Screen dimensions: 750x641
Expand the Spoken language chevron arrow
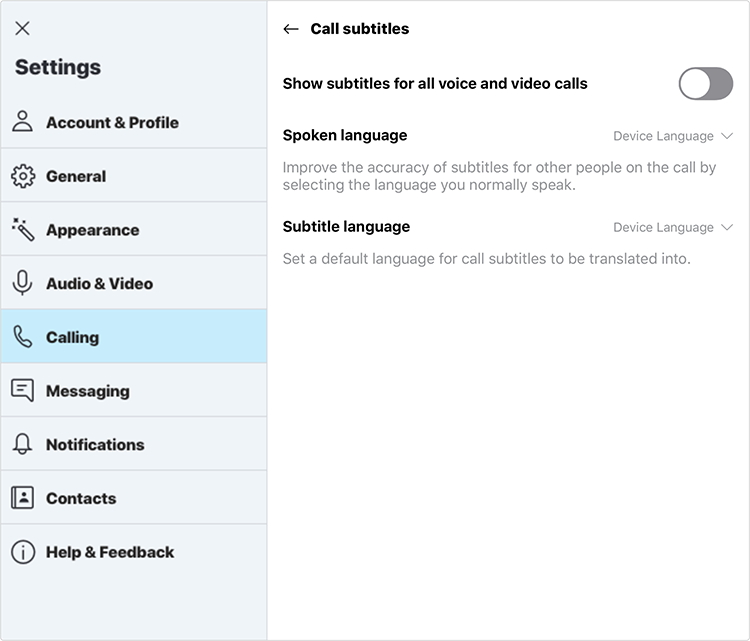tap(727, 136)
